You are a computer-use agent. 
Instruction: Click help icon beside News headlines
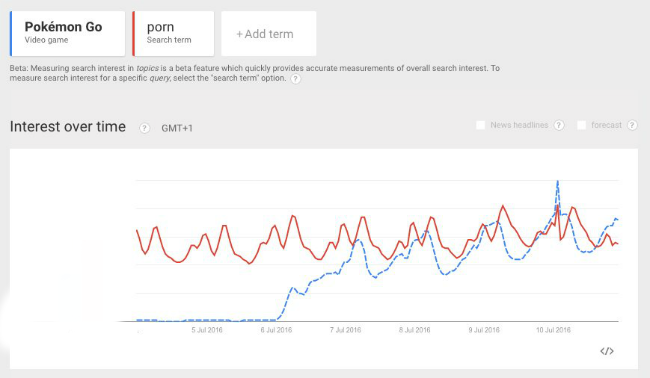click(559, 125)
